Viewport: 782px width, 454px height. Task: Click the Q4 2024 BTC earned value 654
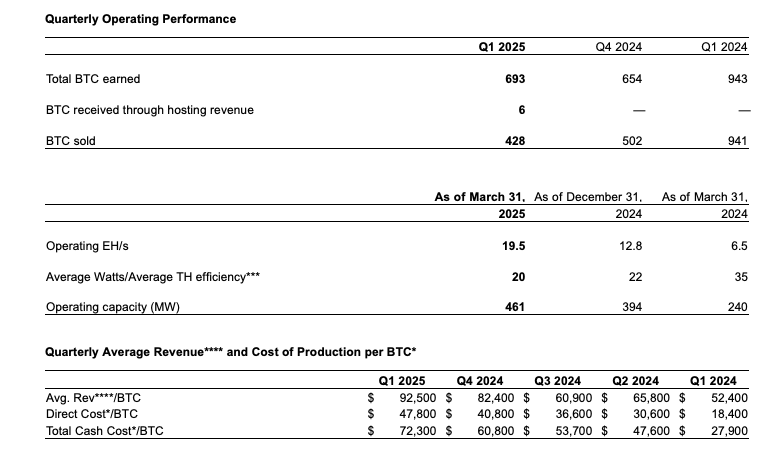pyautogui.click(x=631, y=79)
